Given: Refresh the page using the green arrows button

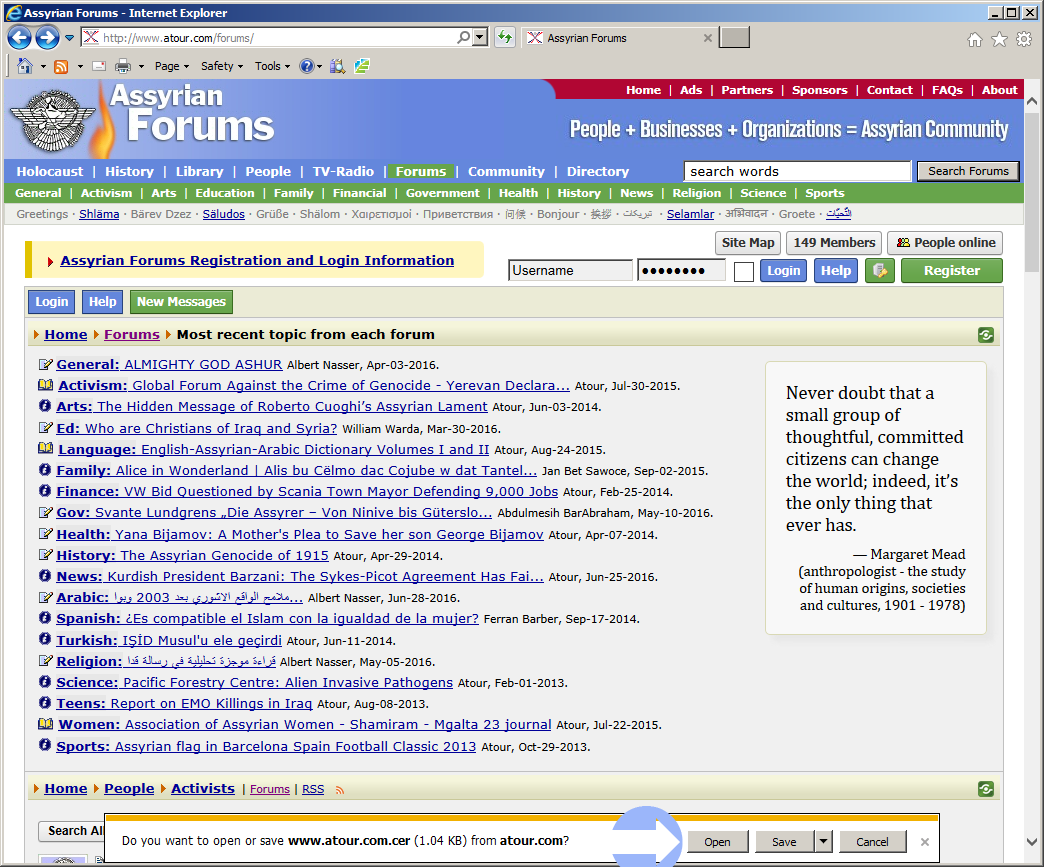Looking at the screenshot, I should click(x=505, y=37).
